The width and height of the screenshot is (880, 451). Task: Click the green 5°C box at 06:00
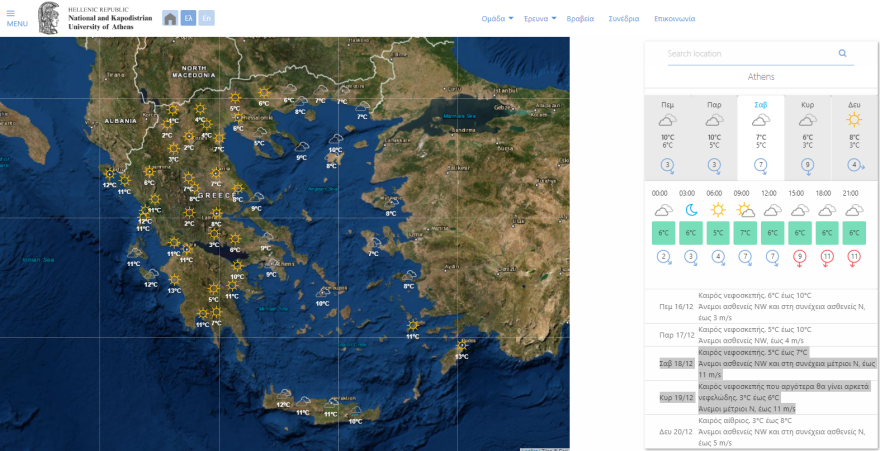pyautogui.click(x=718, y=233)
